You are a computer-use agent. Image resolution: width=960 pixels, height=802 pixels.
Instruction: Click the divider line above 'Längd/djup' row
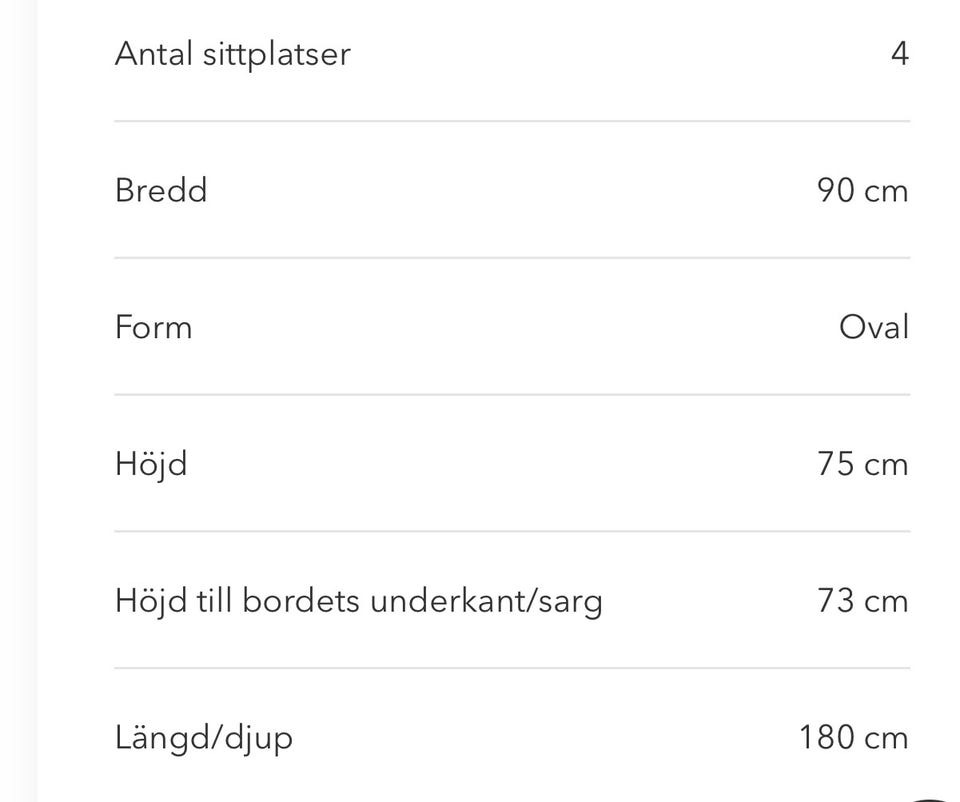pos(512,668)
